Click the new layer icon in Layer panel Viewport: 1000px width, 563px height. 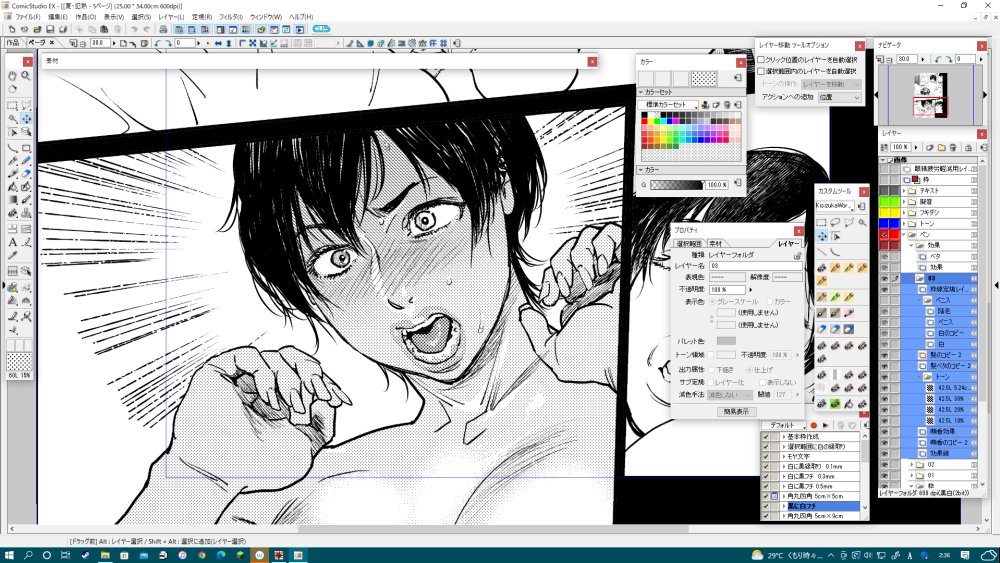click(x=929, y=147)
